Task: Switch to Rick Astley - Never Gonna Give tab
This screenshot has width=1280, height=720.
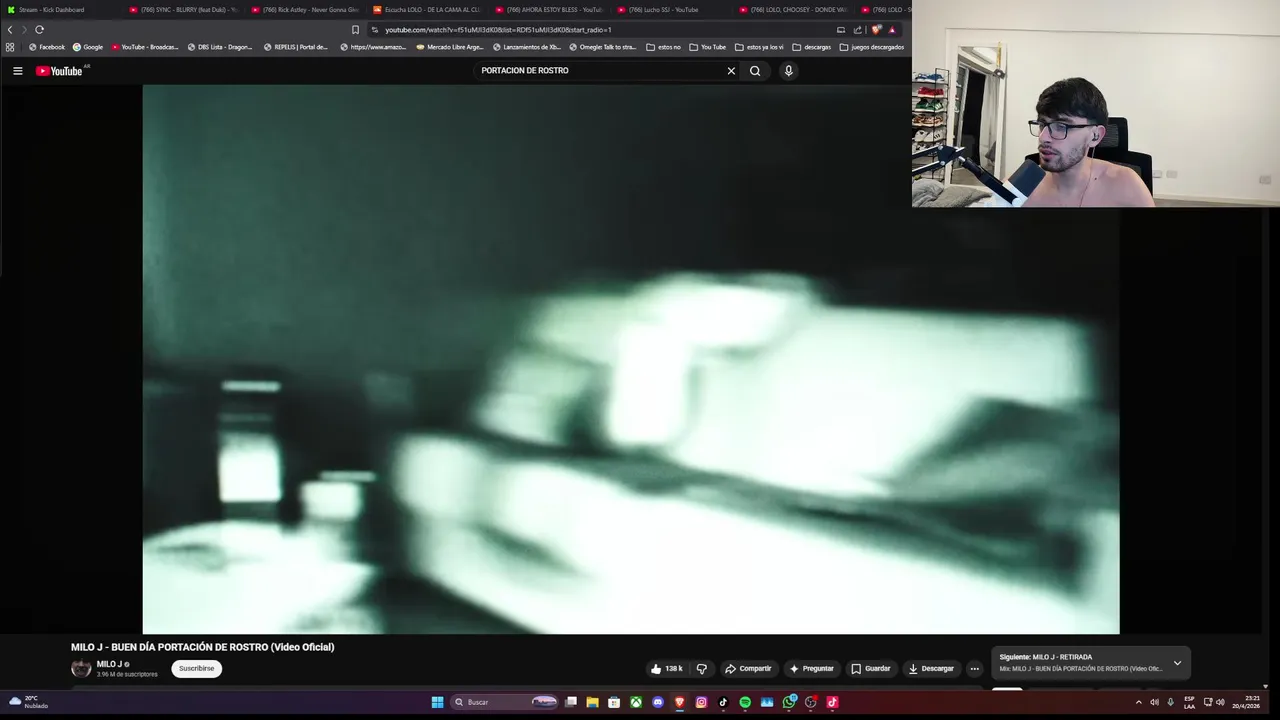Action: pyautogui.click(x=305, y=10)
